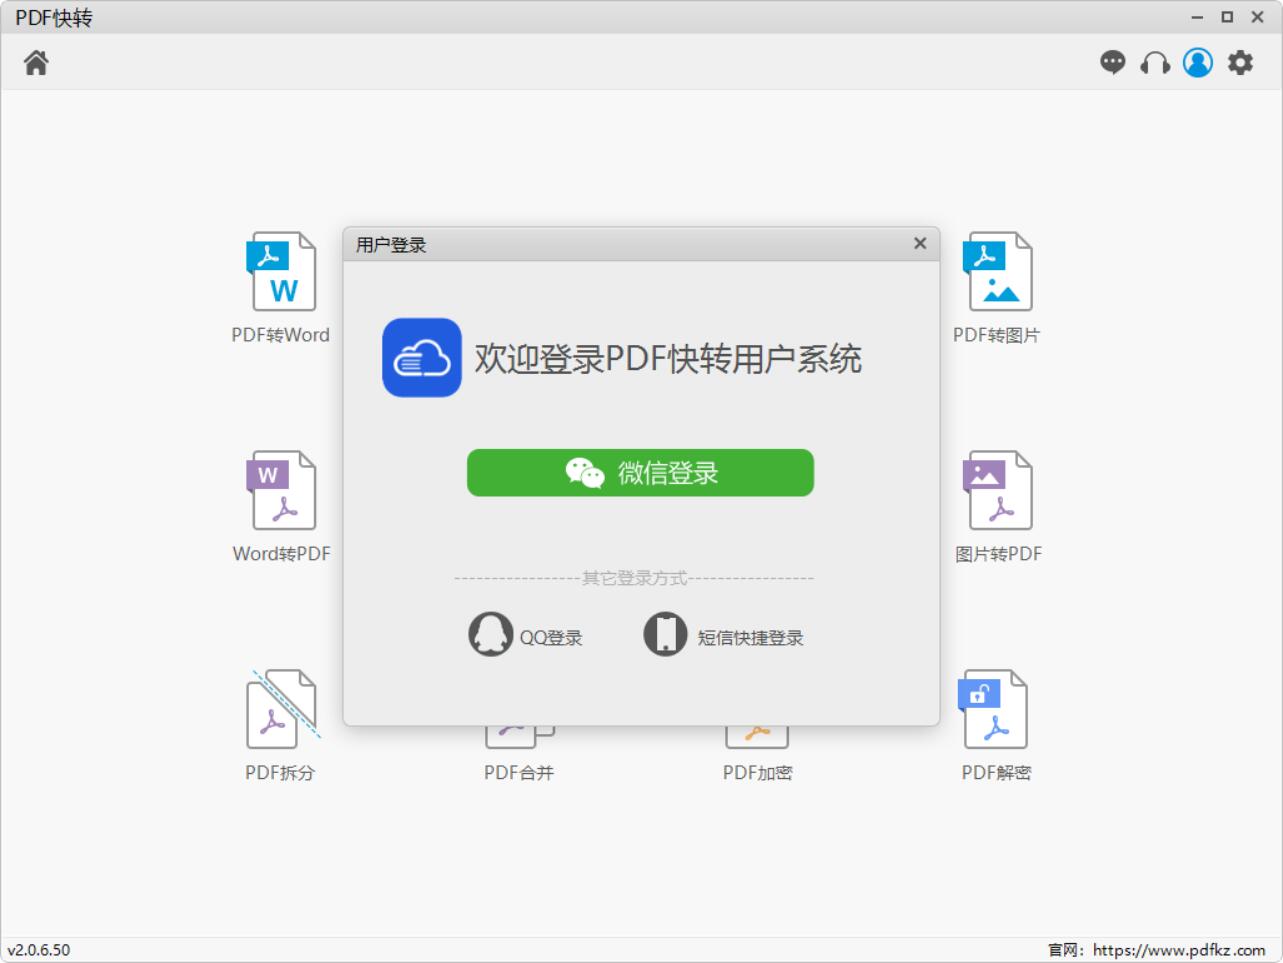The height and width of the screenshot is (963, 1283).
Task: Choose 短信快捷登录 text link
Action: (x=750, y=638)
